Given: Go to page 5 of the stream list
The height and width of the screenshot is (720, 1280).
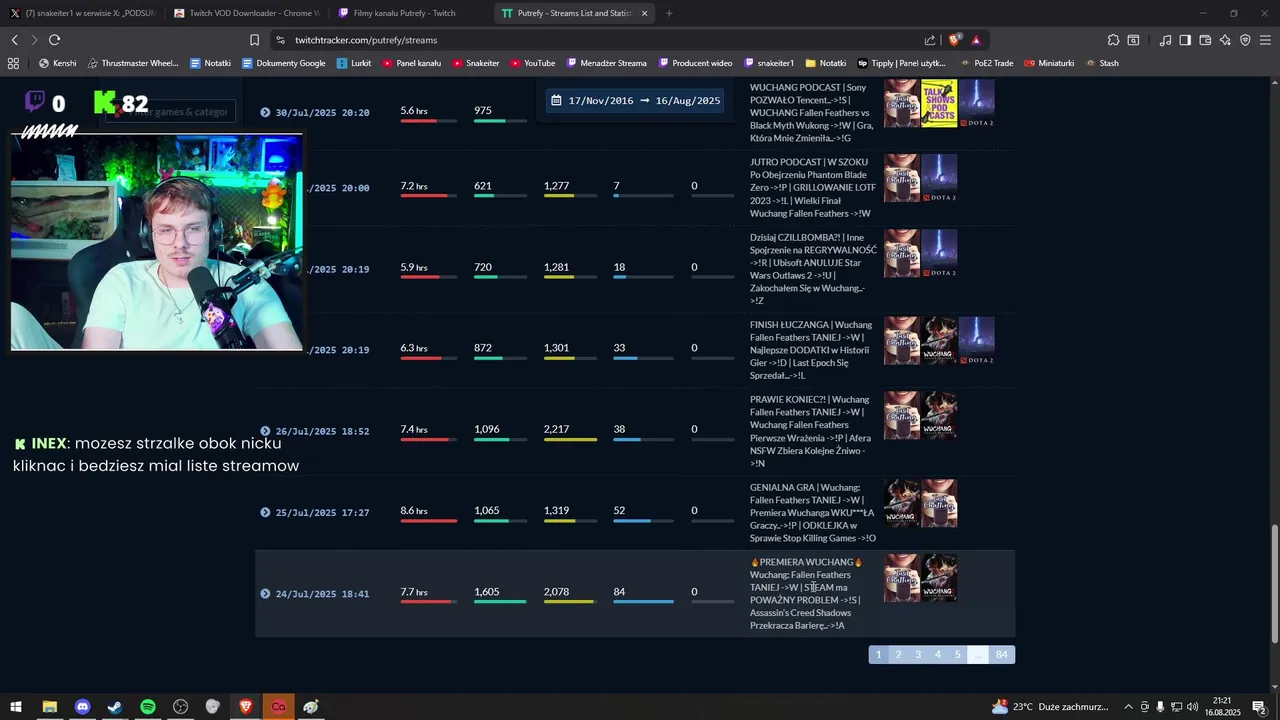Looking at the screenshot, I should point(957,654).
